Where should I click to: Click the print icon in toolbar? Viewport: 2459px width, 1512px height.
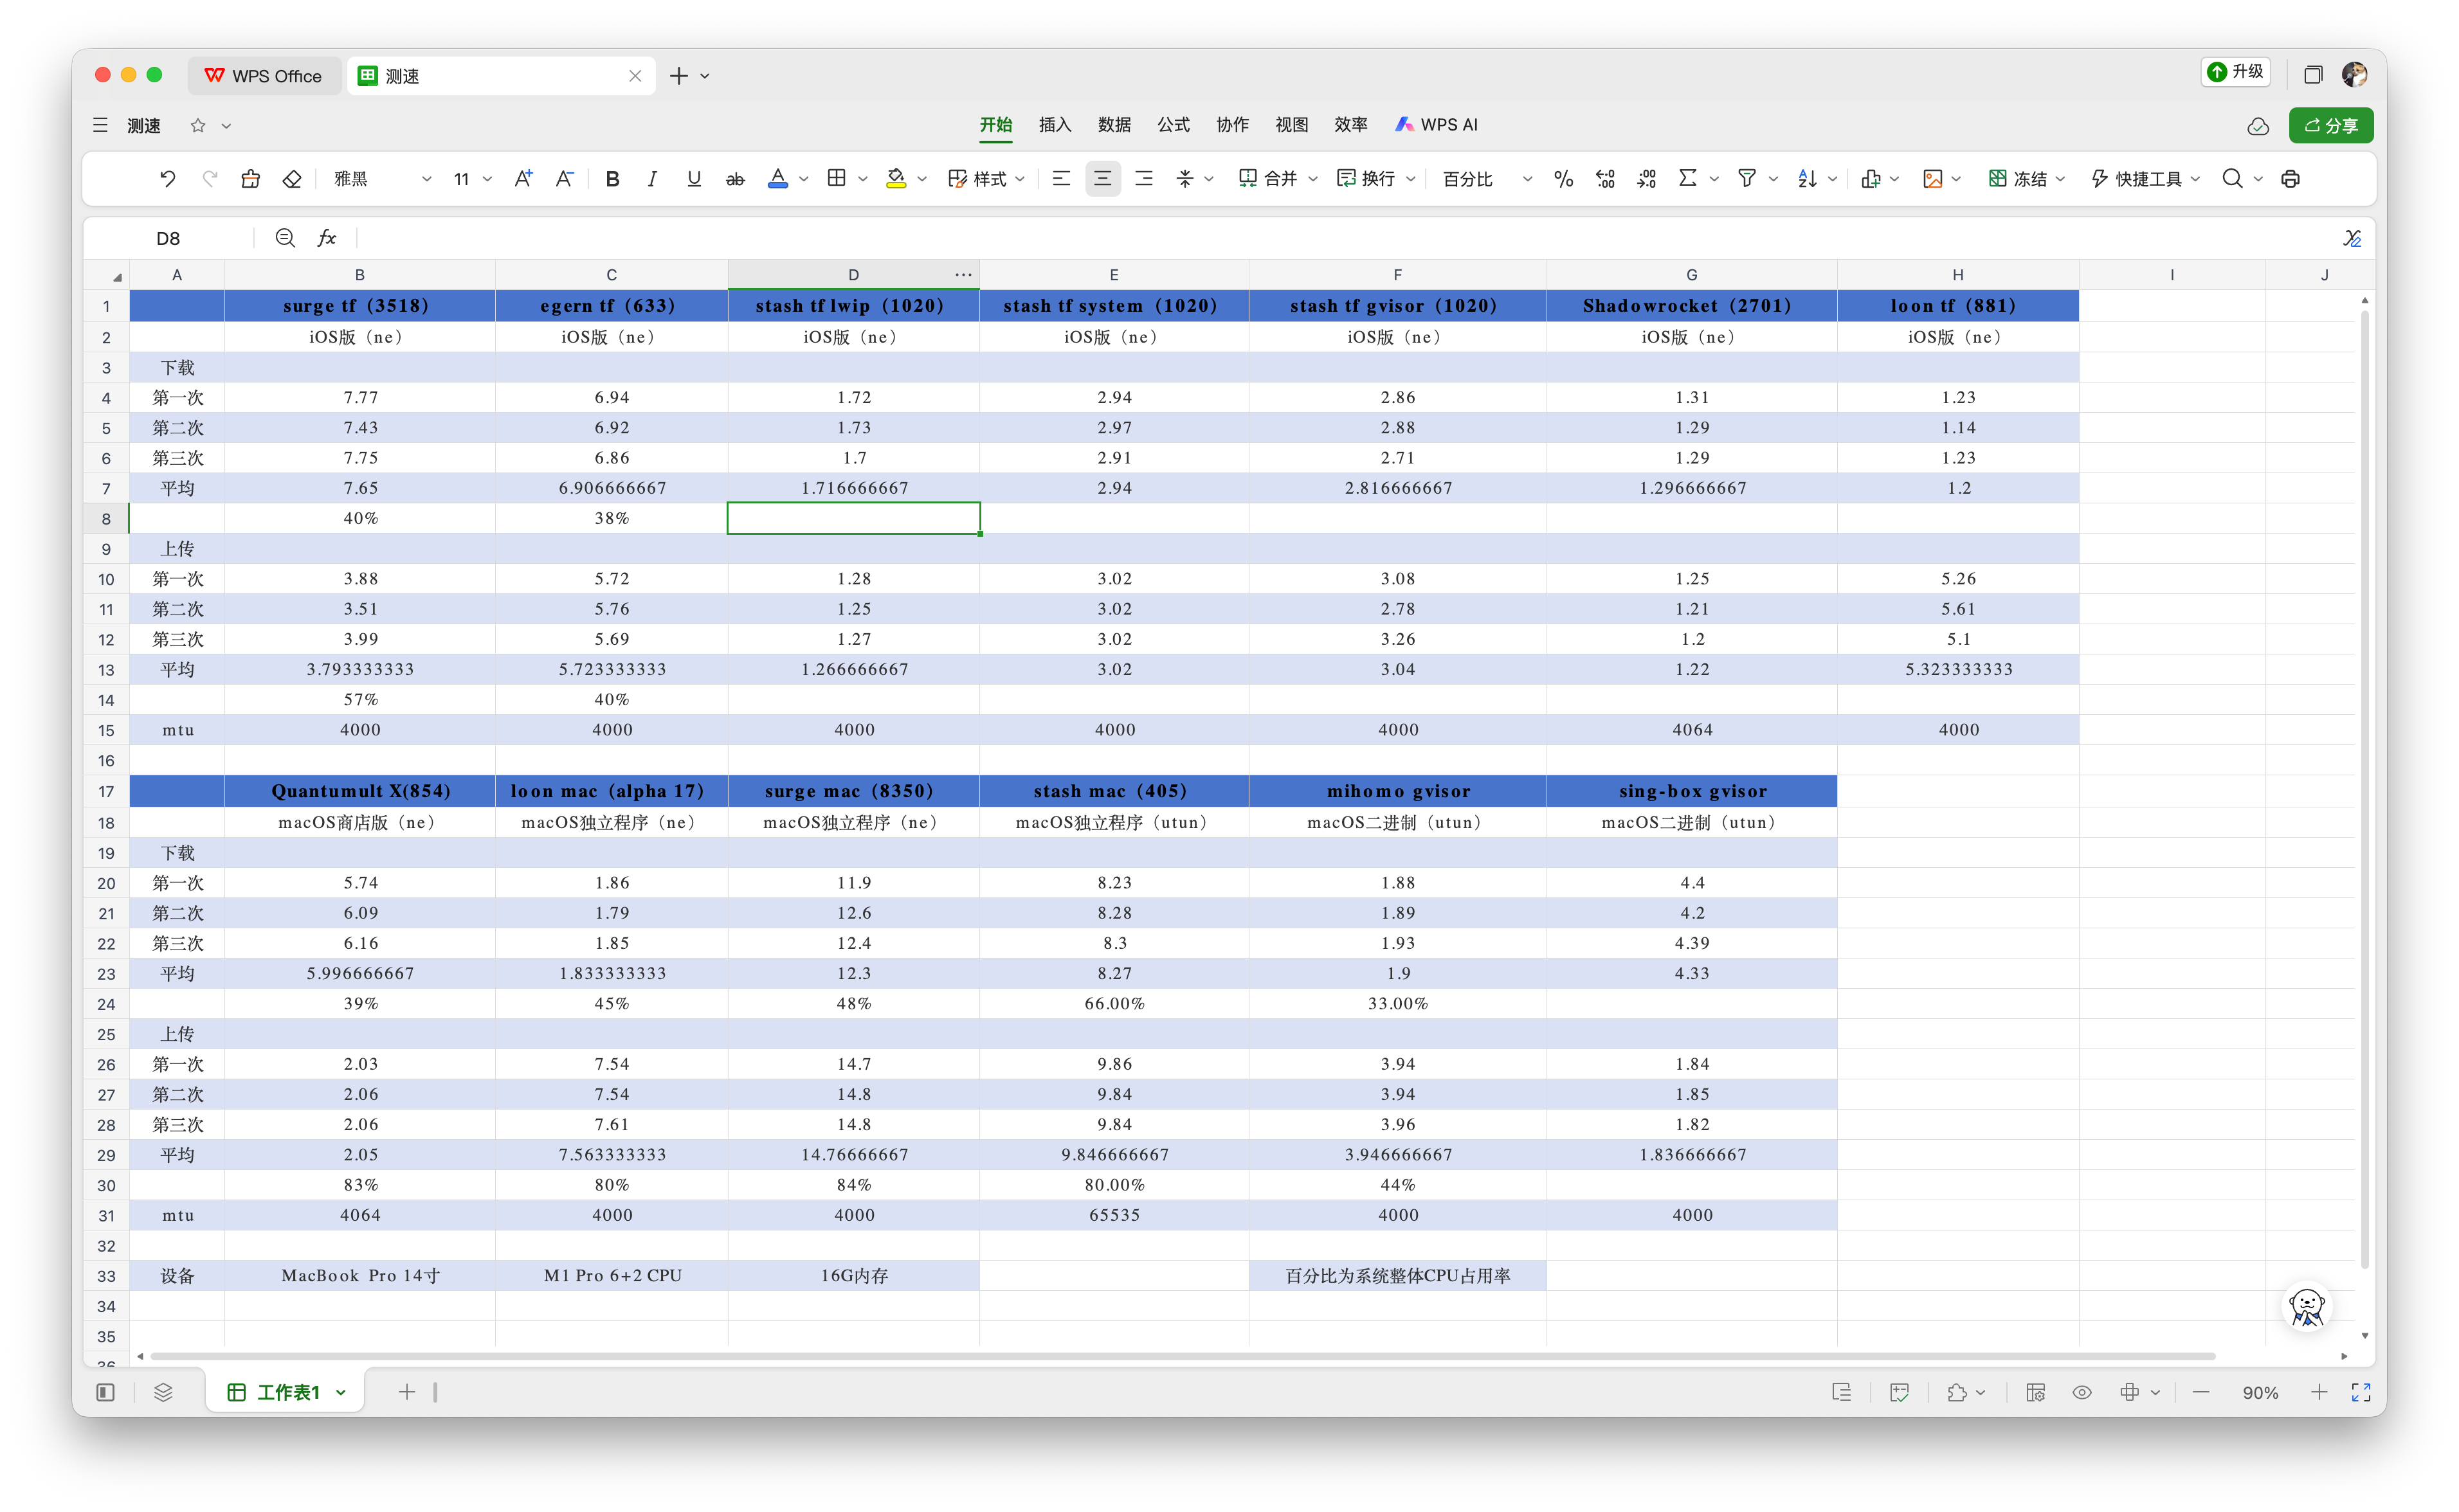click(2290, 178)
